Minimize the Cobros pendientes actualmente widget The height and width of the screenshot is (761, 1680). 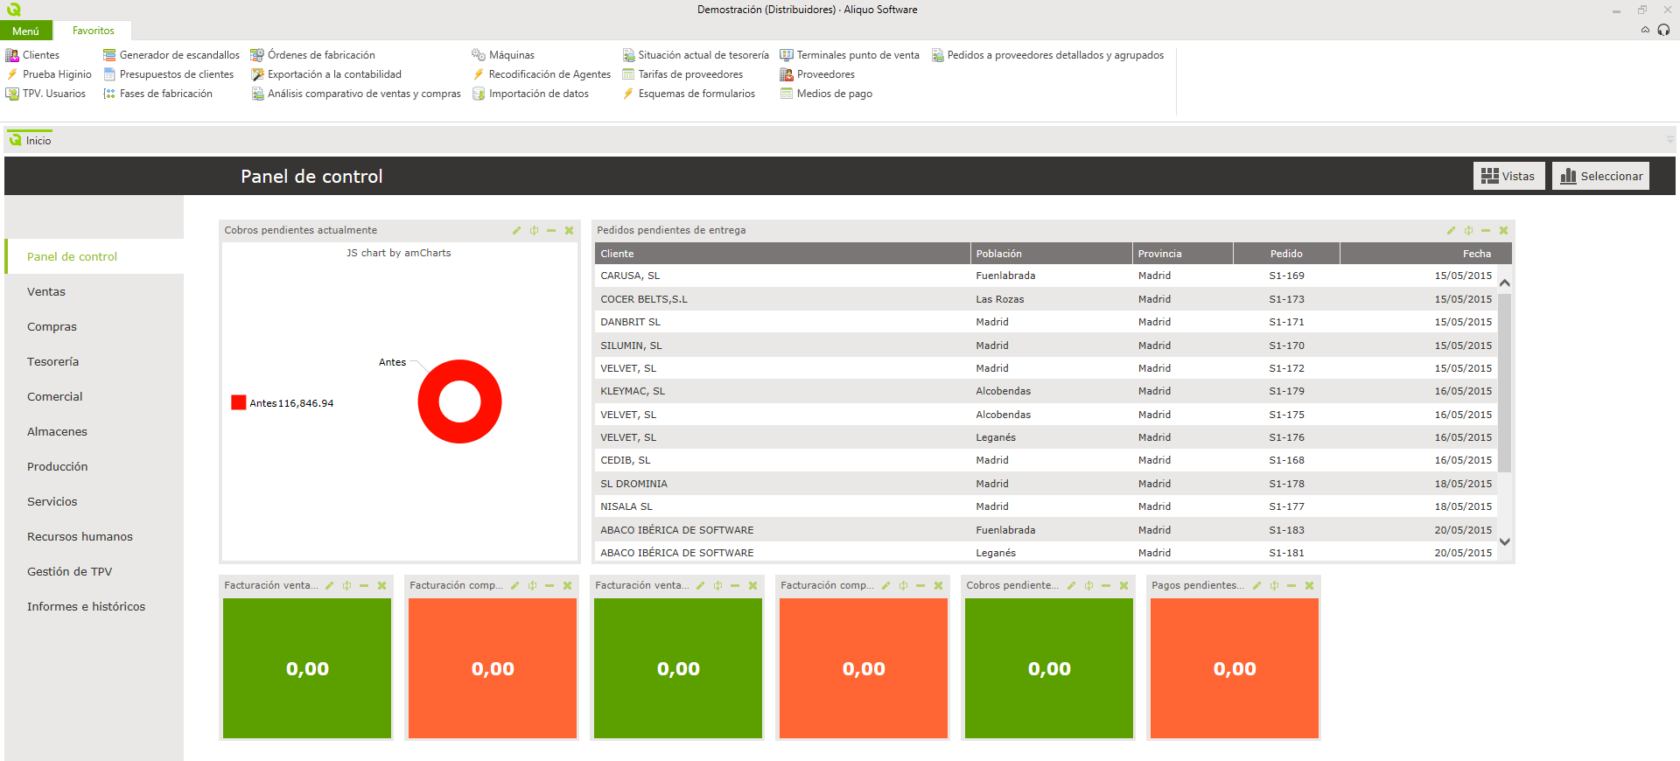point(551,230)
